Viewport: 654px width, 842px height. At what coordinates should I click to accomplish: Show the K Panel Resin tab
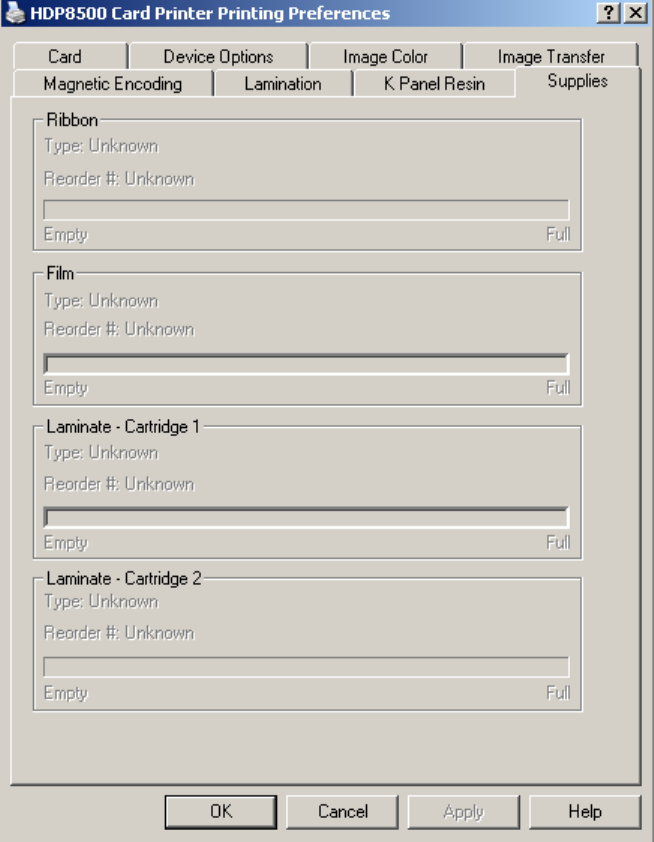[434, 84]
